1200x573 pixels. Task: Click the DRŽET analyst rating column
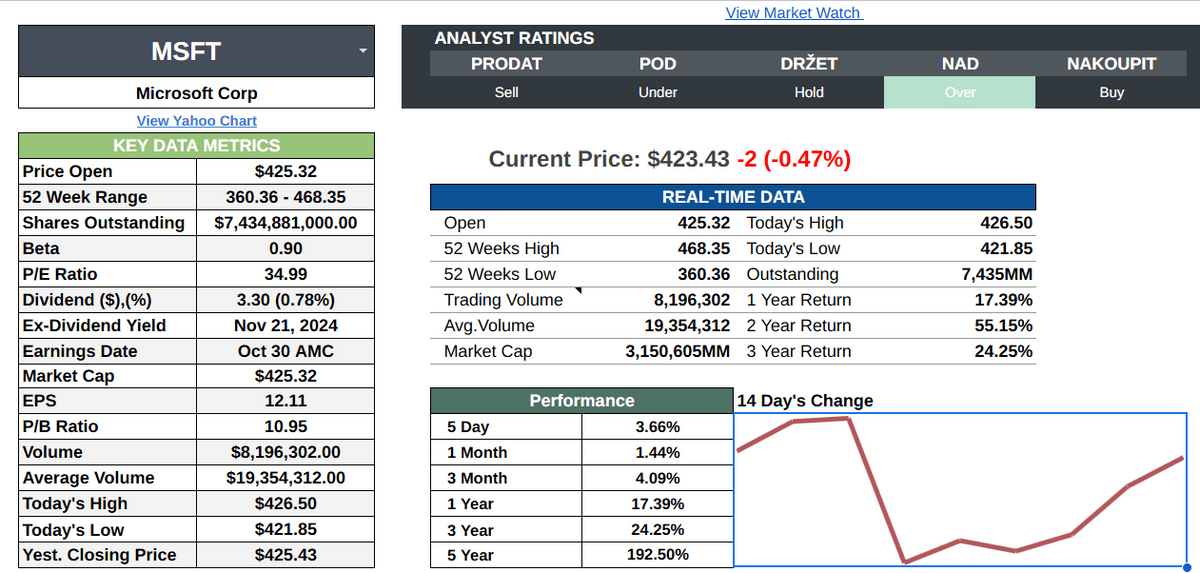809,64
